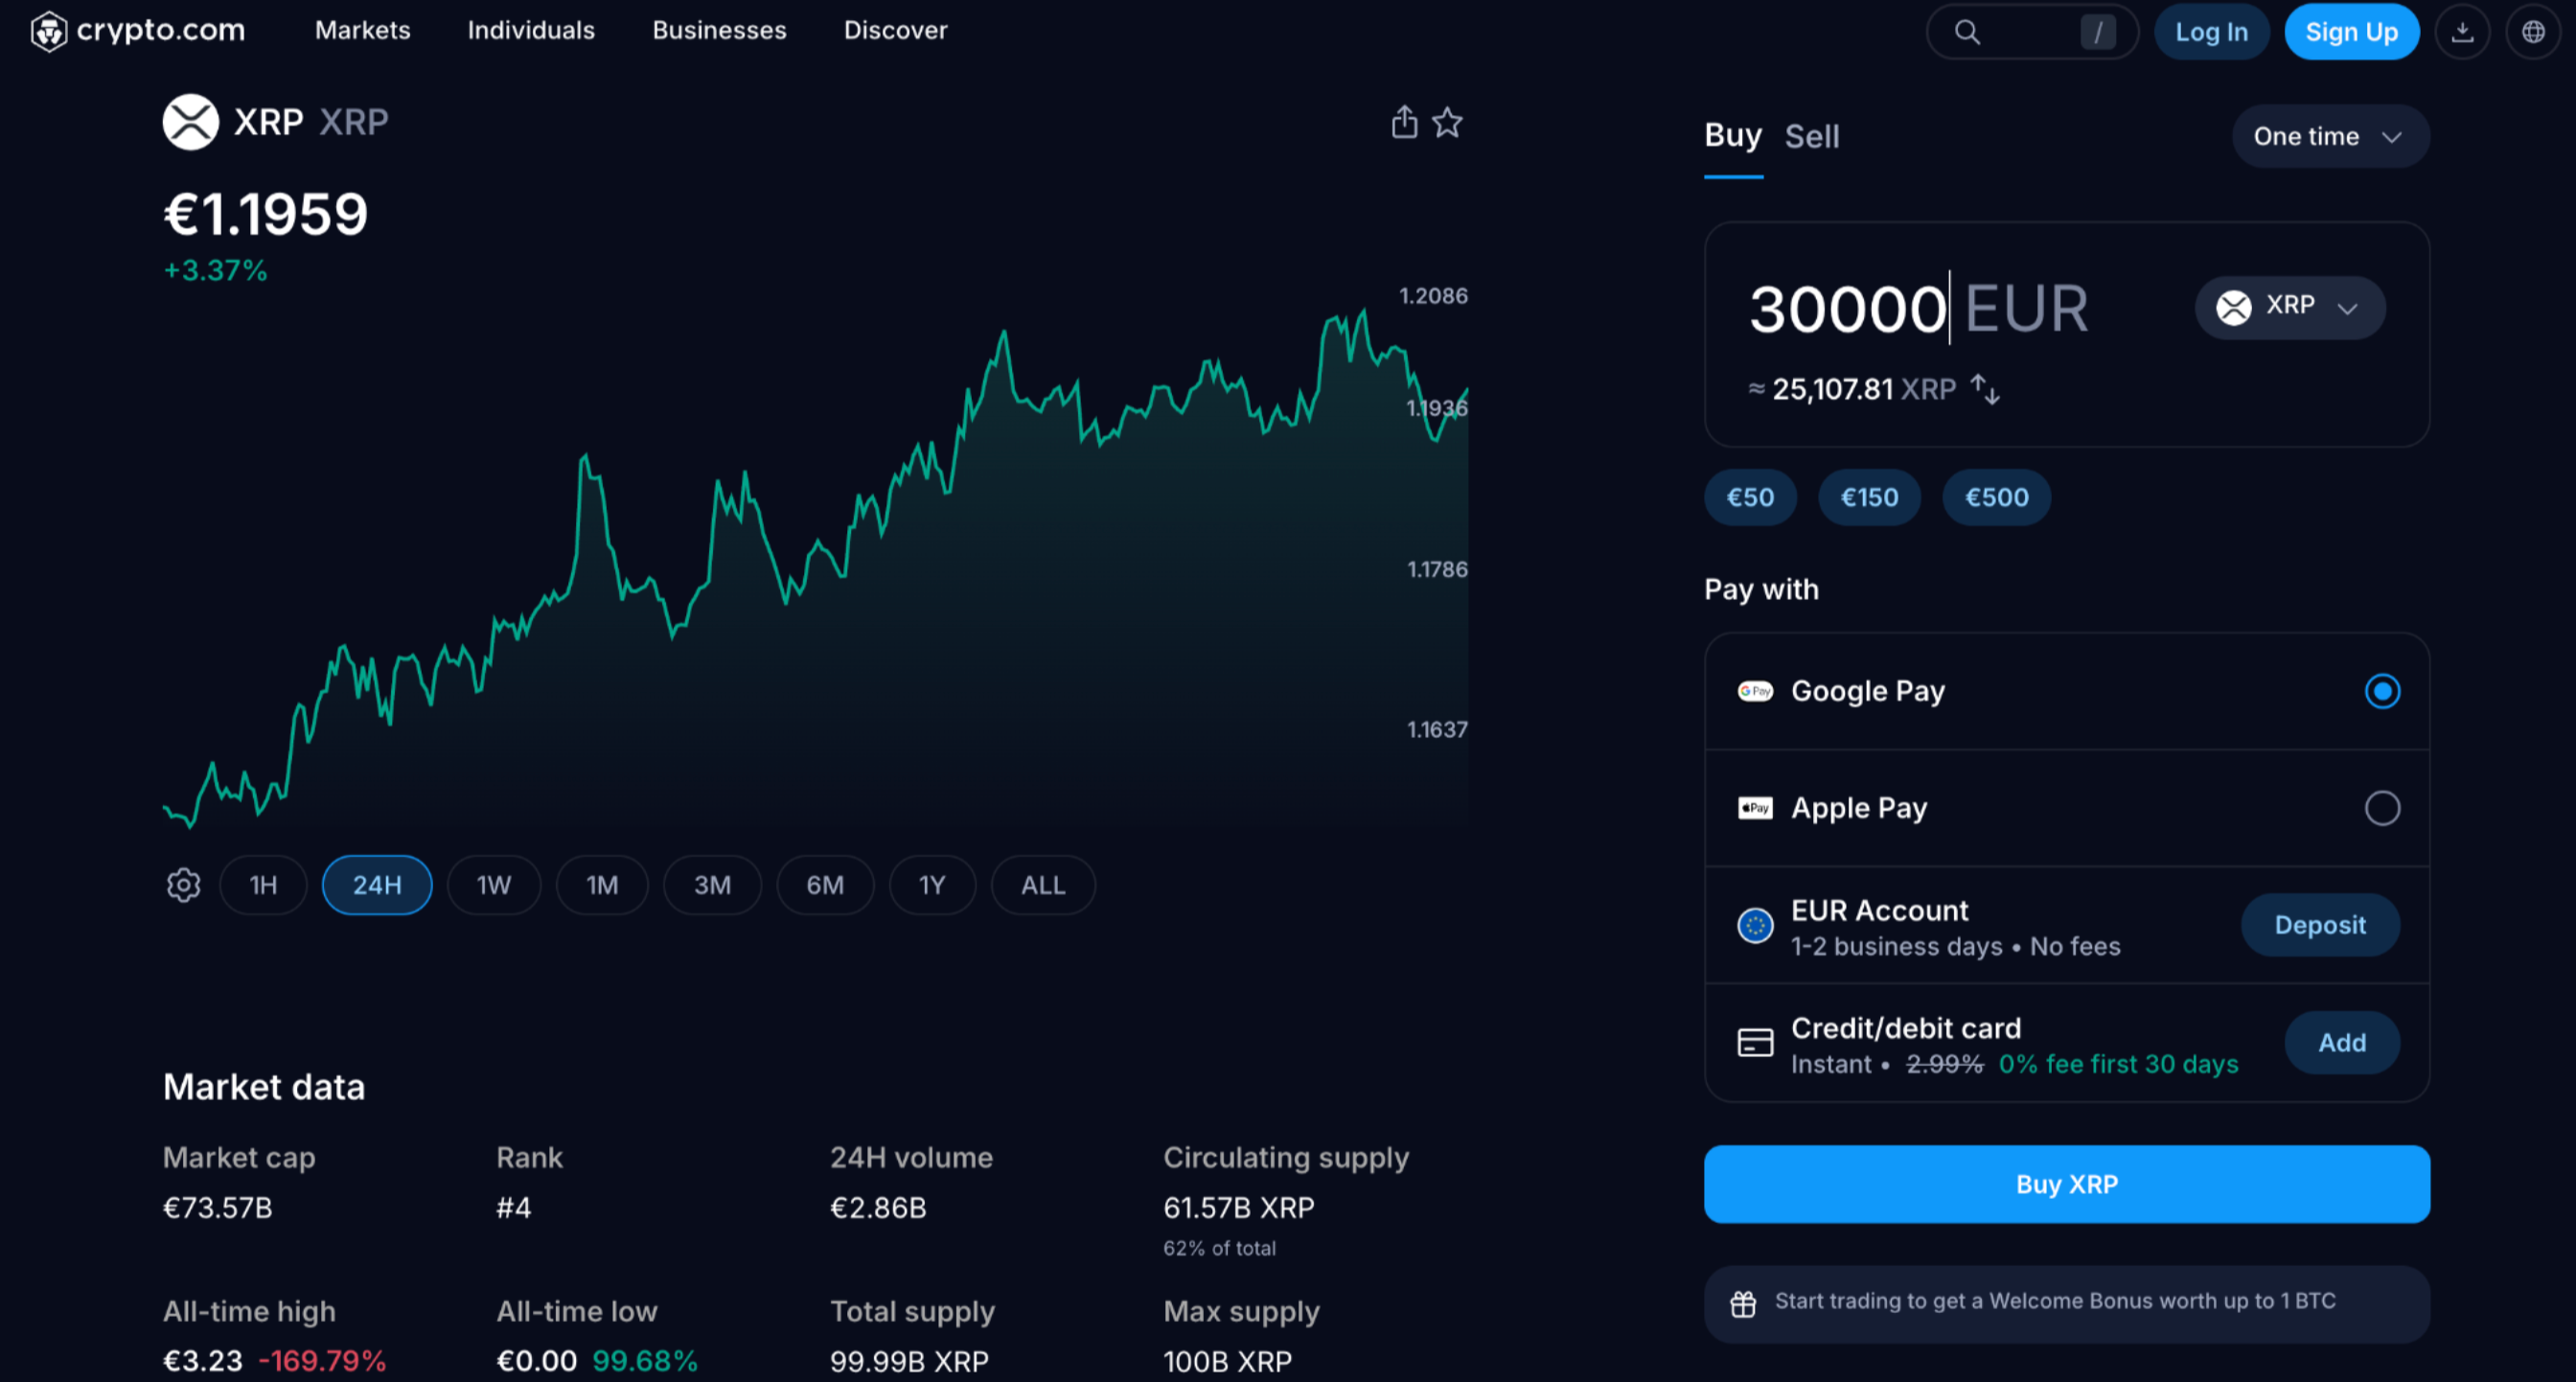Select Google Pay radio button
Image resolution: width=2576 pixels, height=1382 pixels.
[2382, 691]
